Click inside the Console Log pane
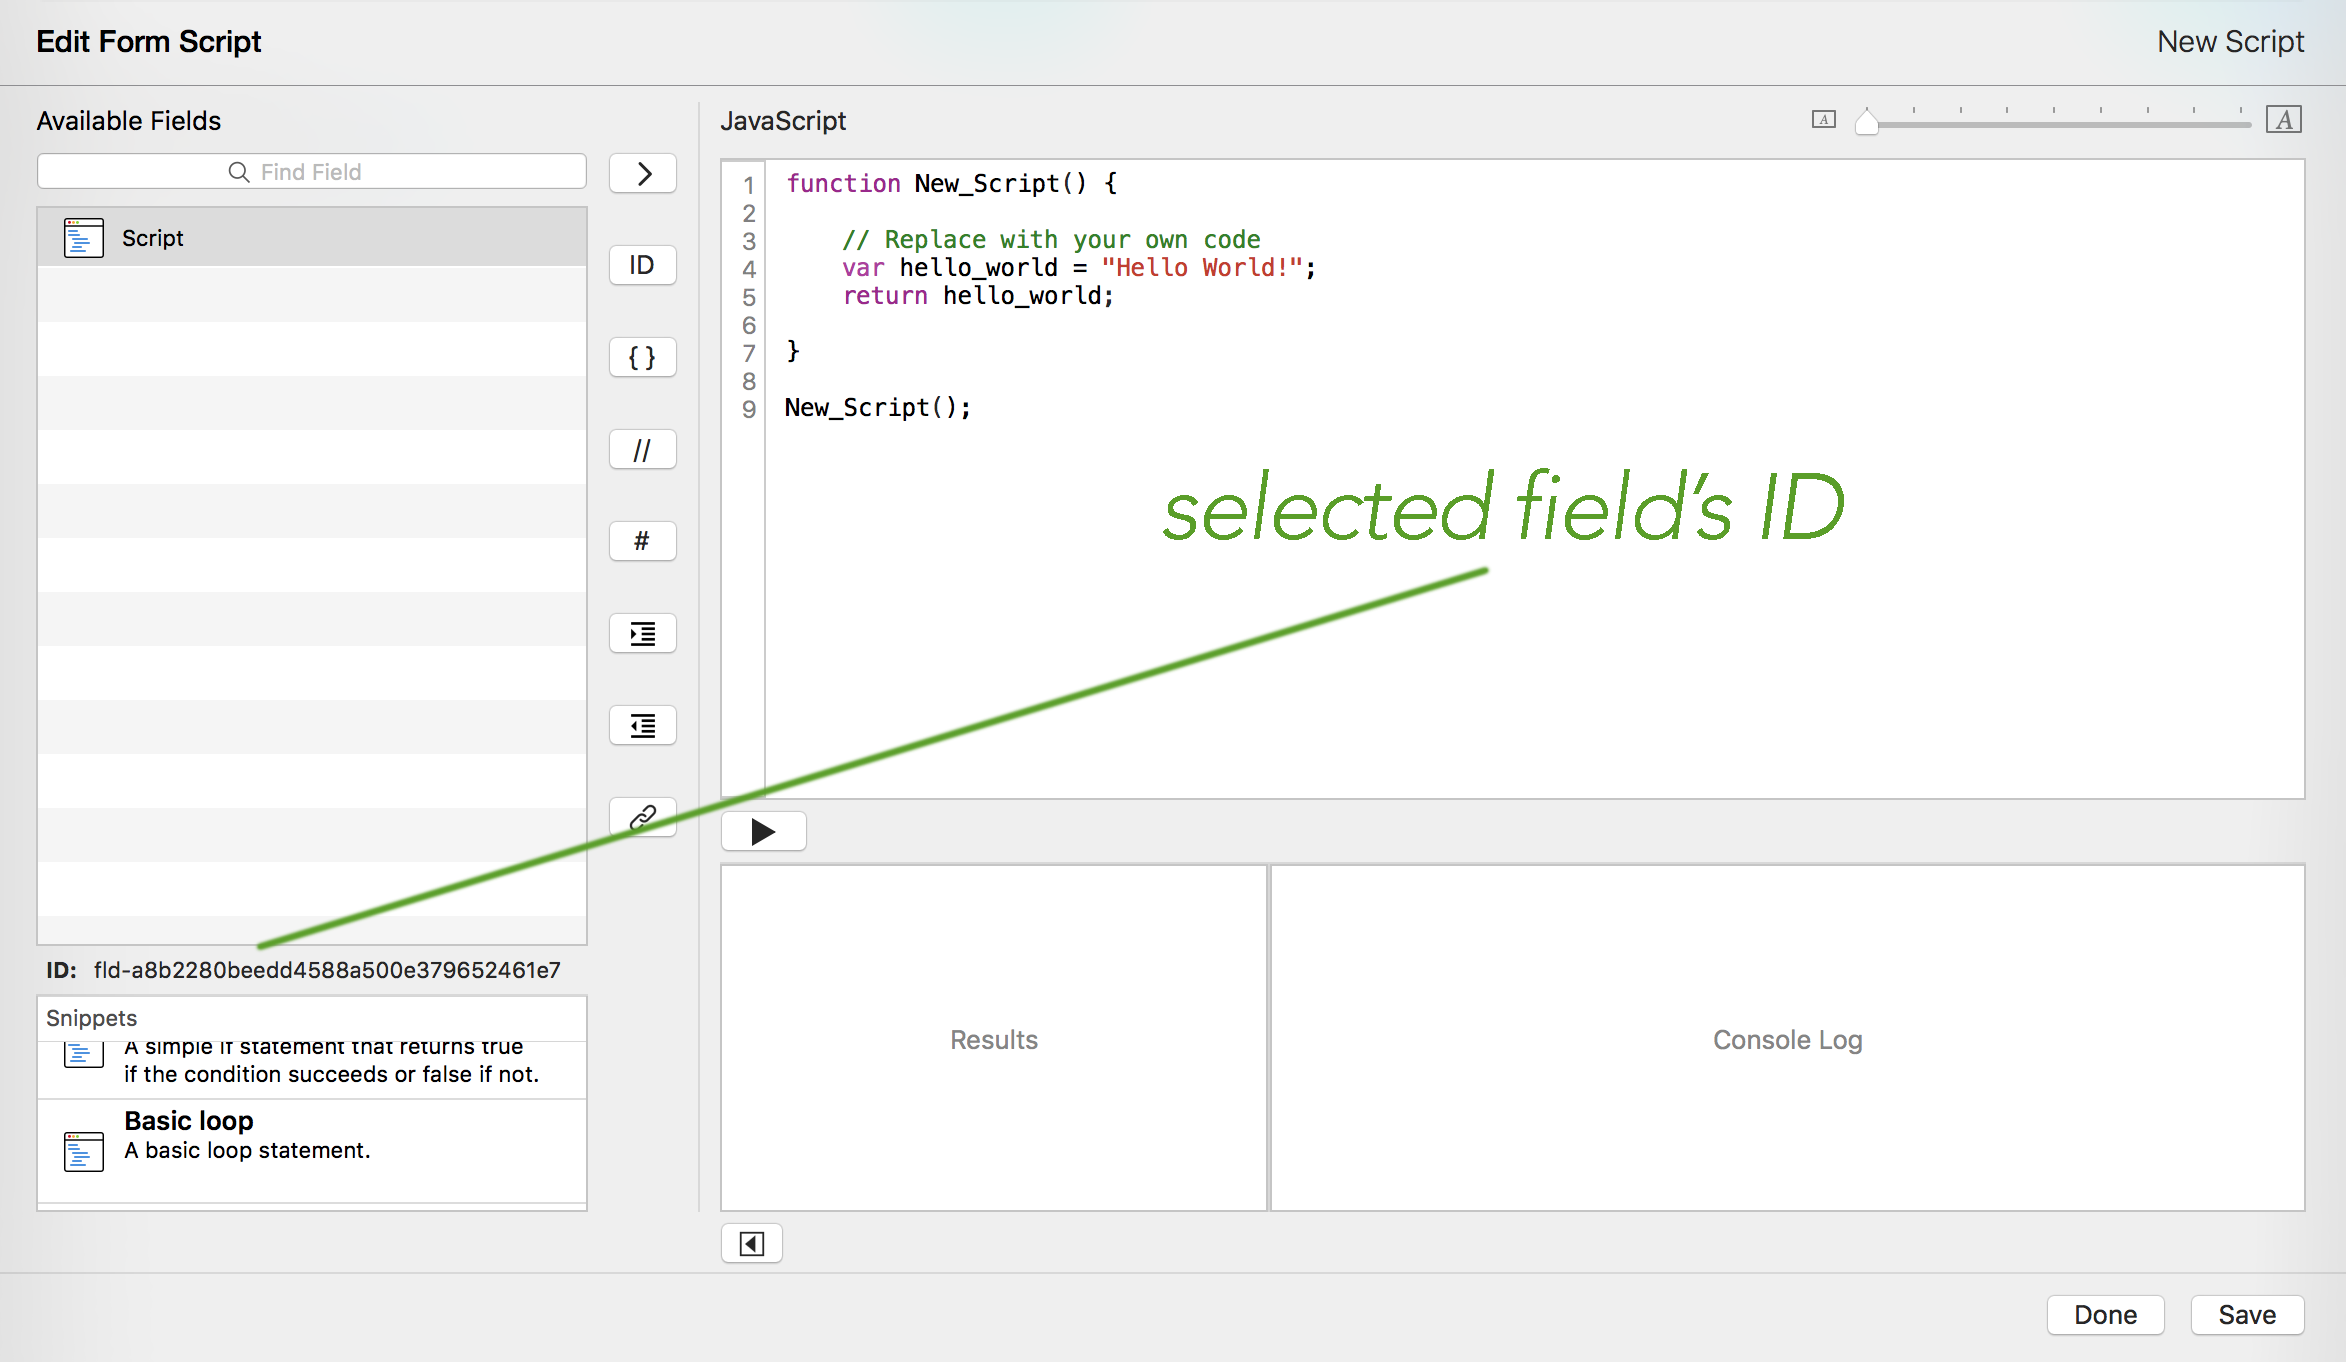 (x=1786, y=1038)
